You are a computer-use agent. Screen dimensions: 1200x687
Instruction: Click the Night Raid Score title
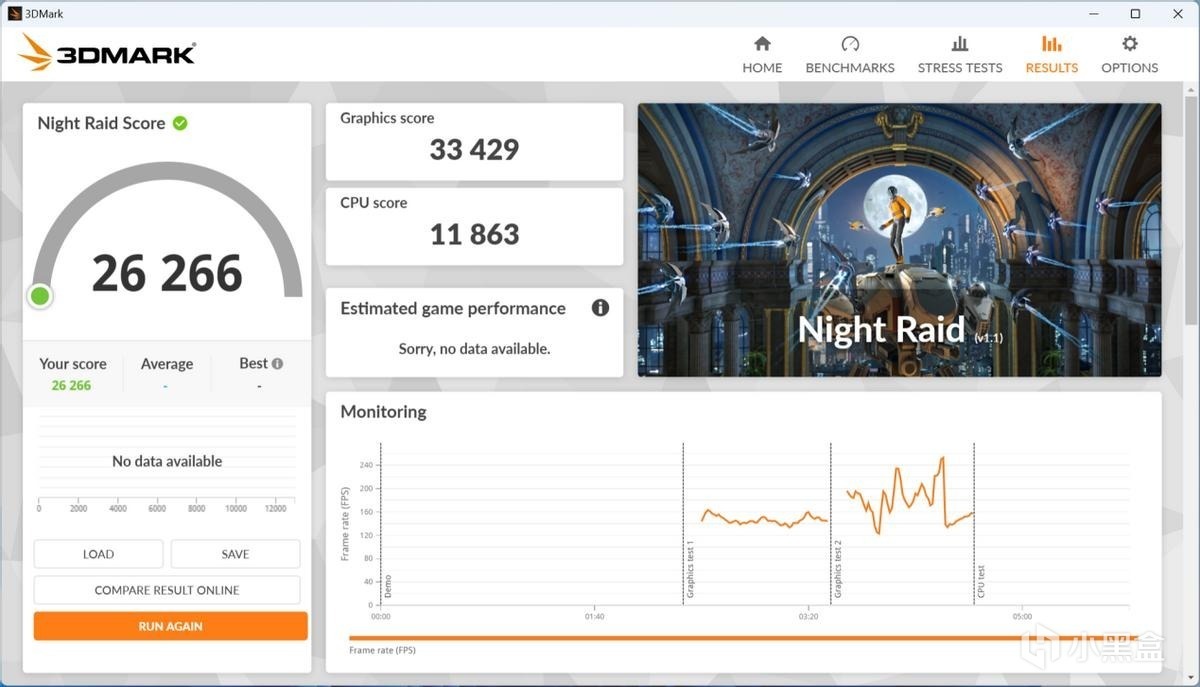click(101, 123)
